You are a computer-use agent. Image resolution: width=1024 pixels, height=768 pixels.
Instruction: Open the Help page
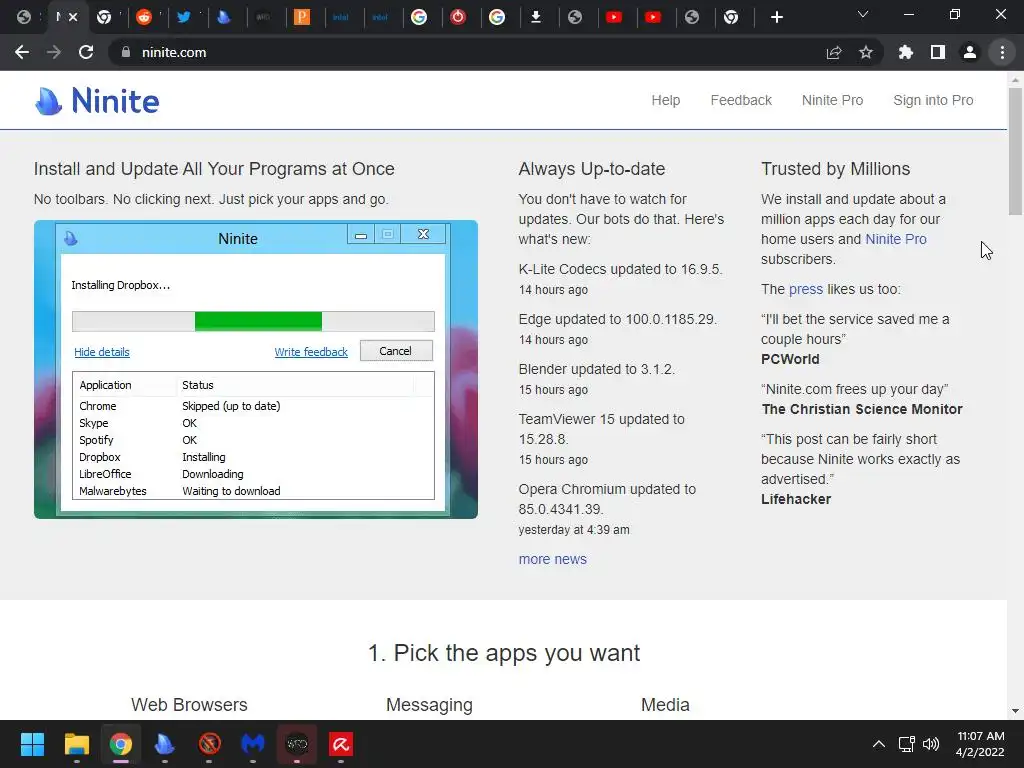pyautogui.click(x=665, y=100)
